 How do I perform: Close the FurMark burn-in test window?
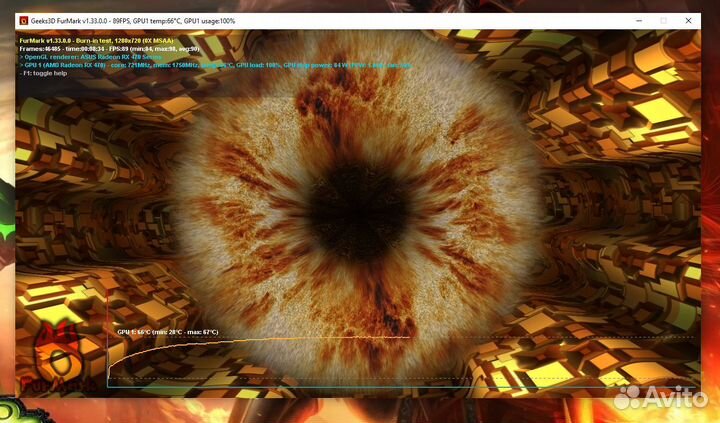coord(688,21)
